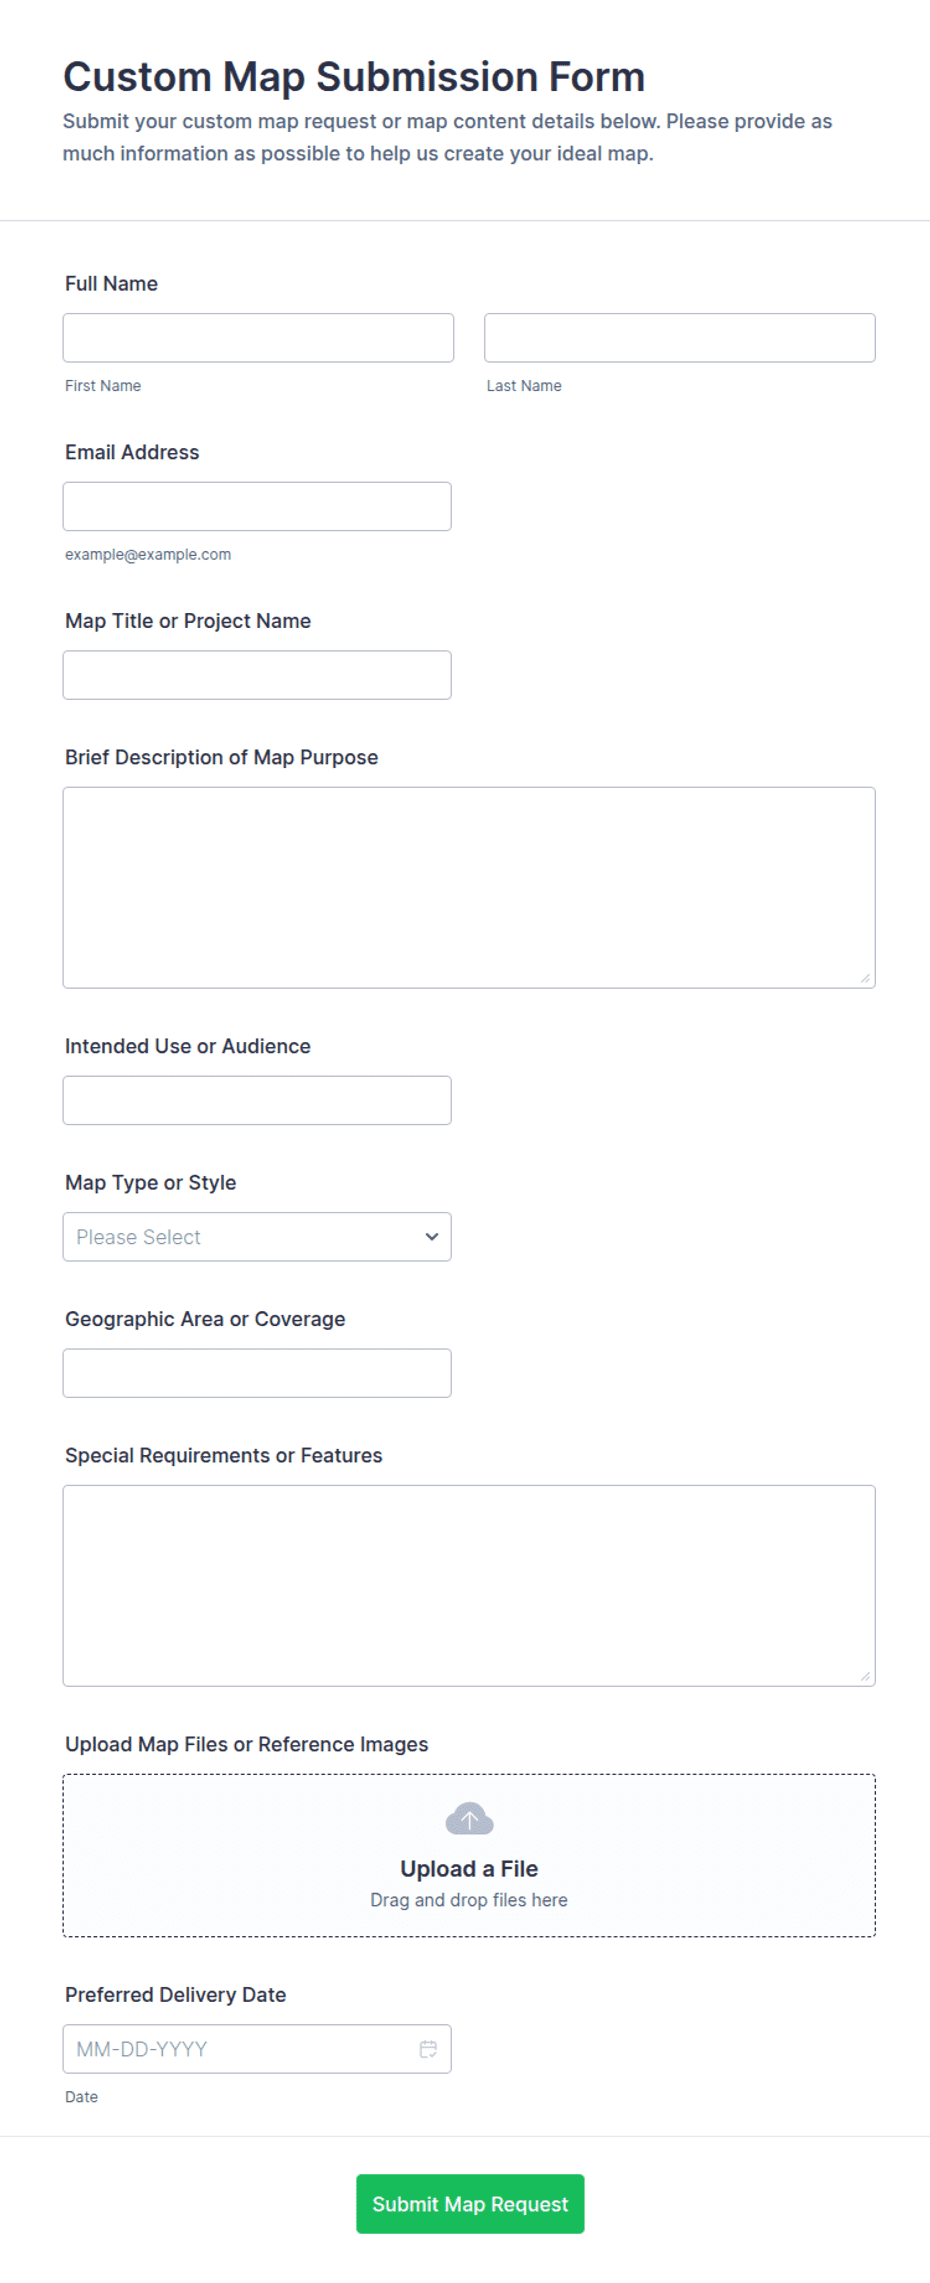Click the Brief Description of Map Purpose textarea
Viewport: 930px width, 2283px height.
pyautogui.click(x=469, y=888)
